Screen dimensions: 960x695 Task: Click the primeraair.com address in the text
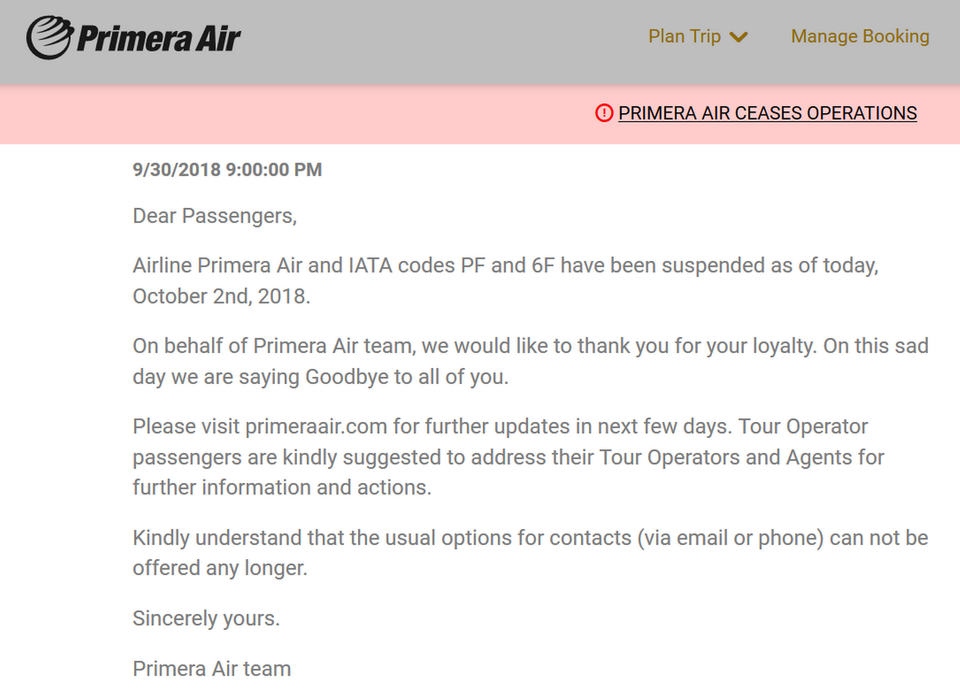click(x=316, y=427)
